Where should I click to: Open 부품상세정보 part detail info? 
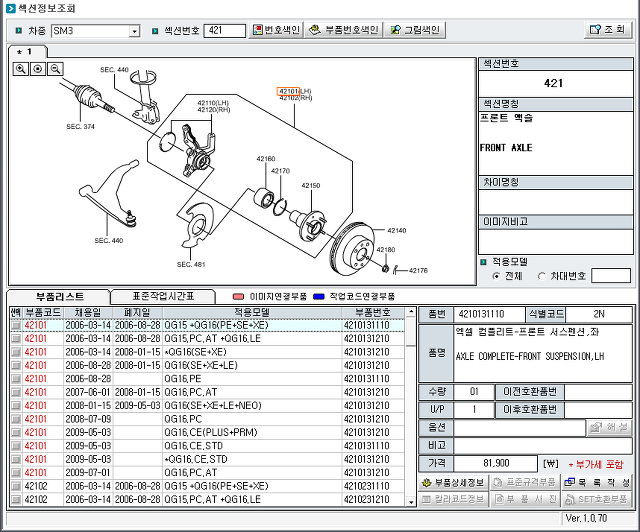452,483
